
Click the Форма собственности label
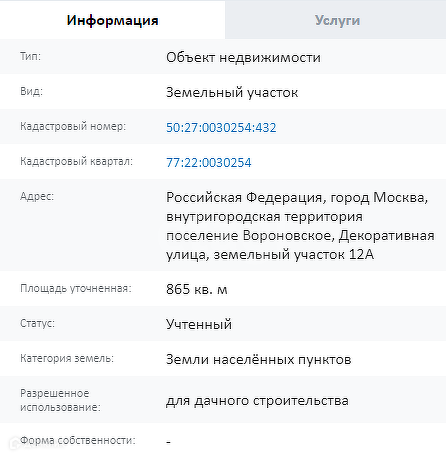[x=78, y=440]
